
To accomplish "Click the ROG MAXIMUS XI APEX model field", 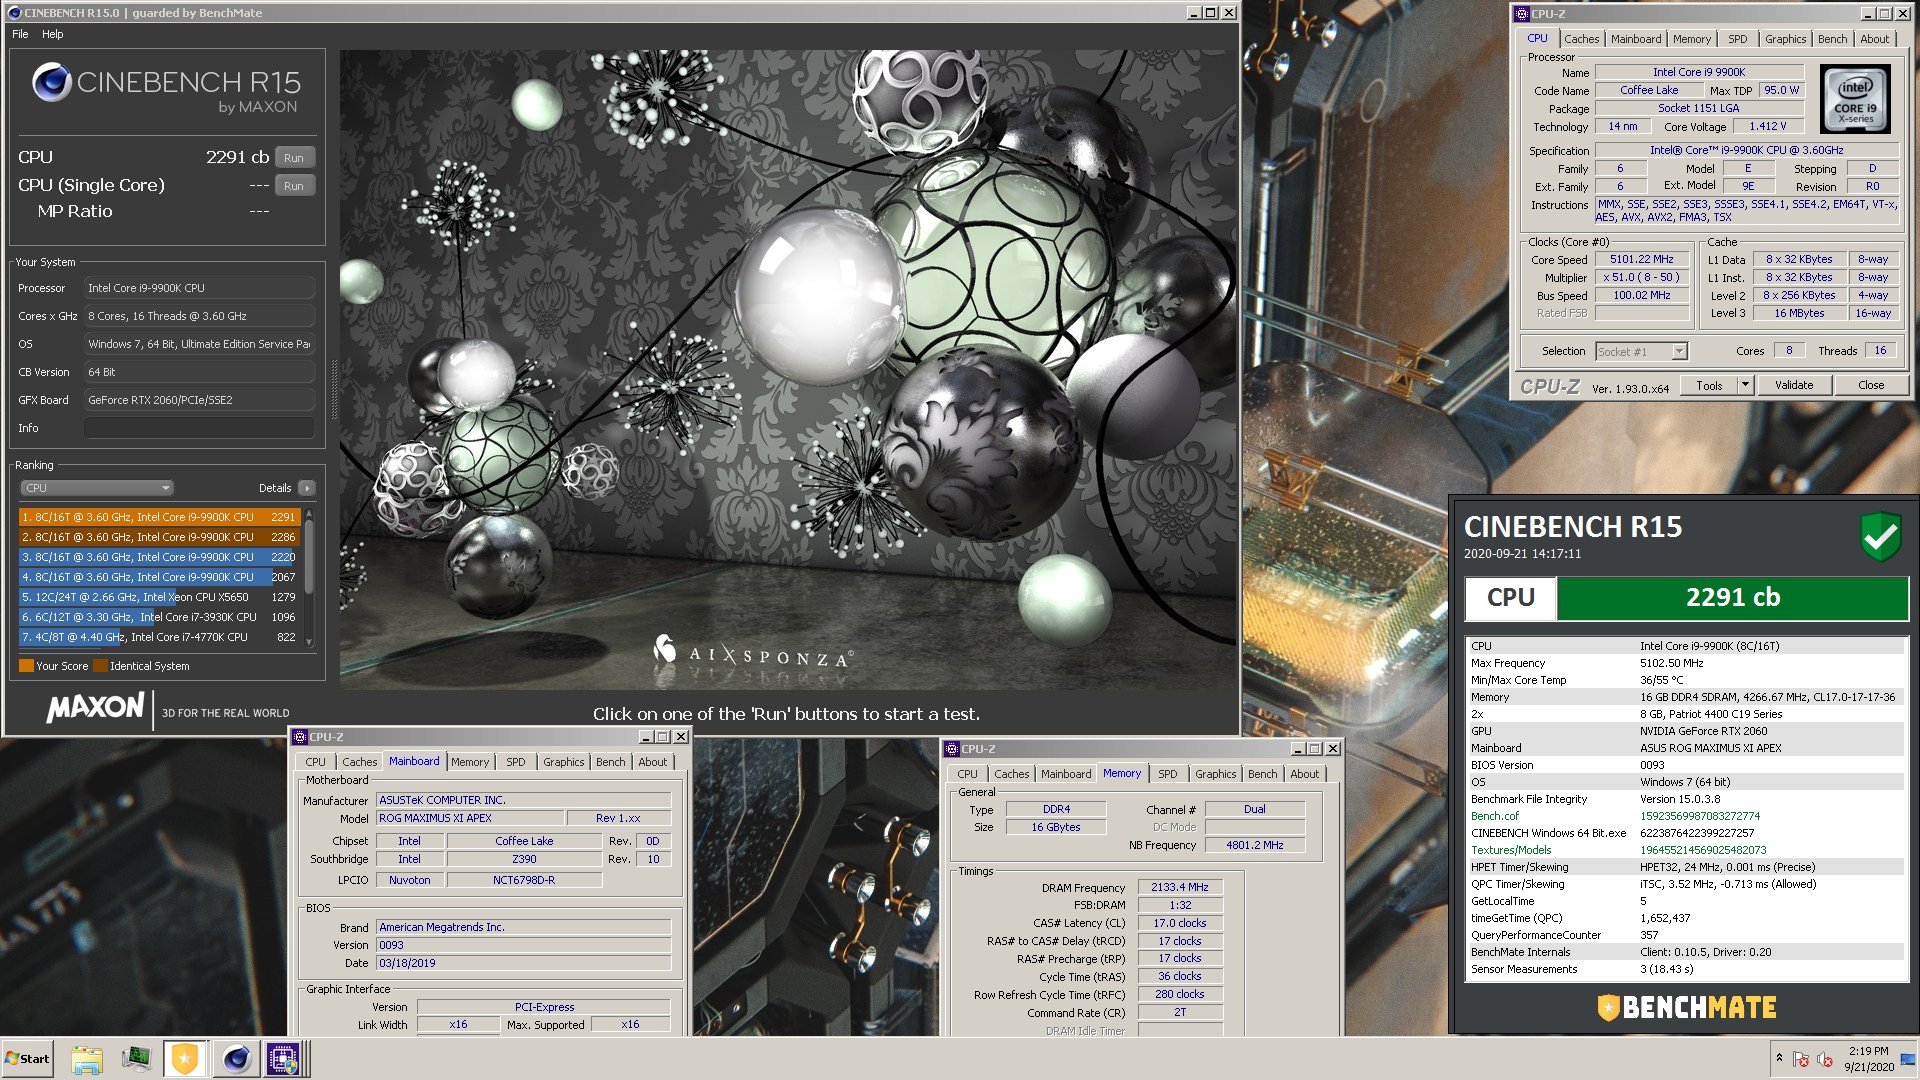I will point(470,818).
